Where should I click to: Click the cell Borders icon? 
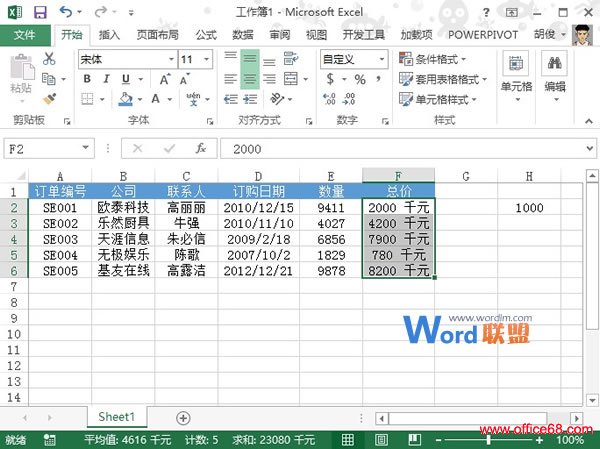[87, 99]
